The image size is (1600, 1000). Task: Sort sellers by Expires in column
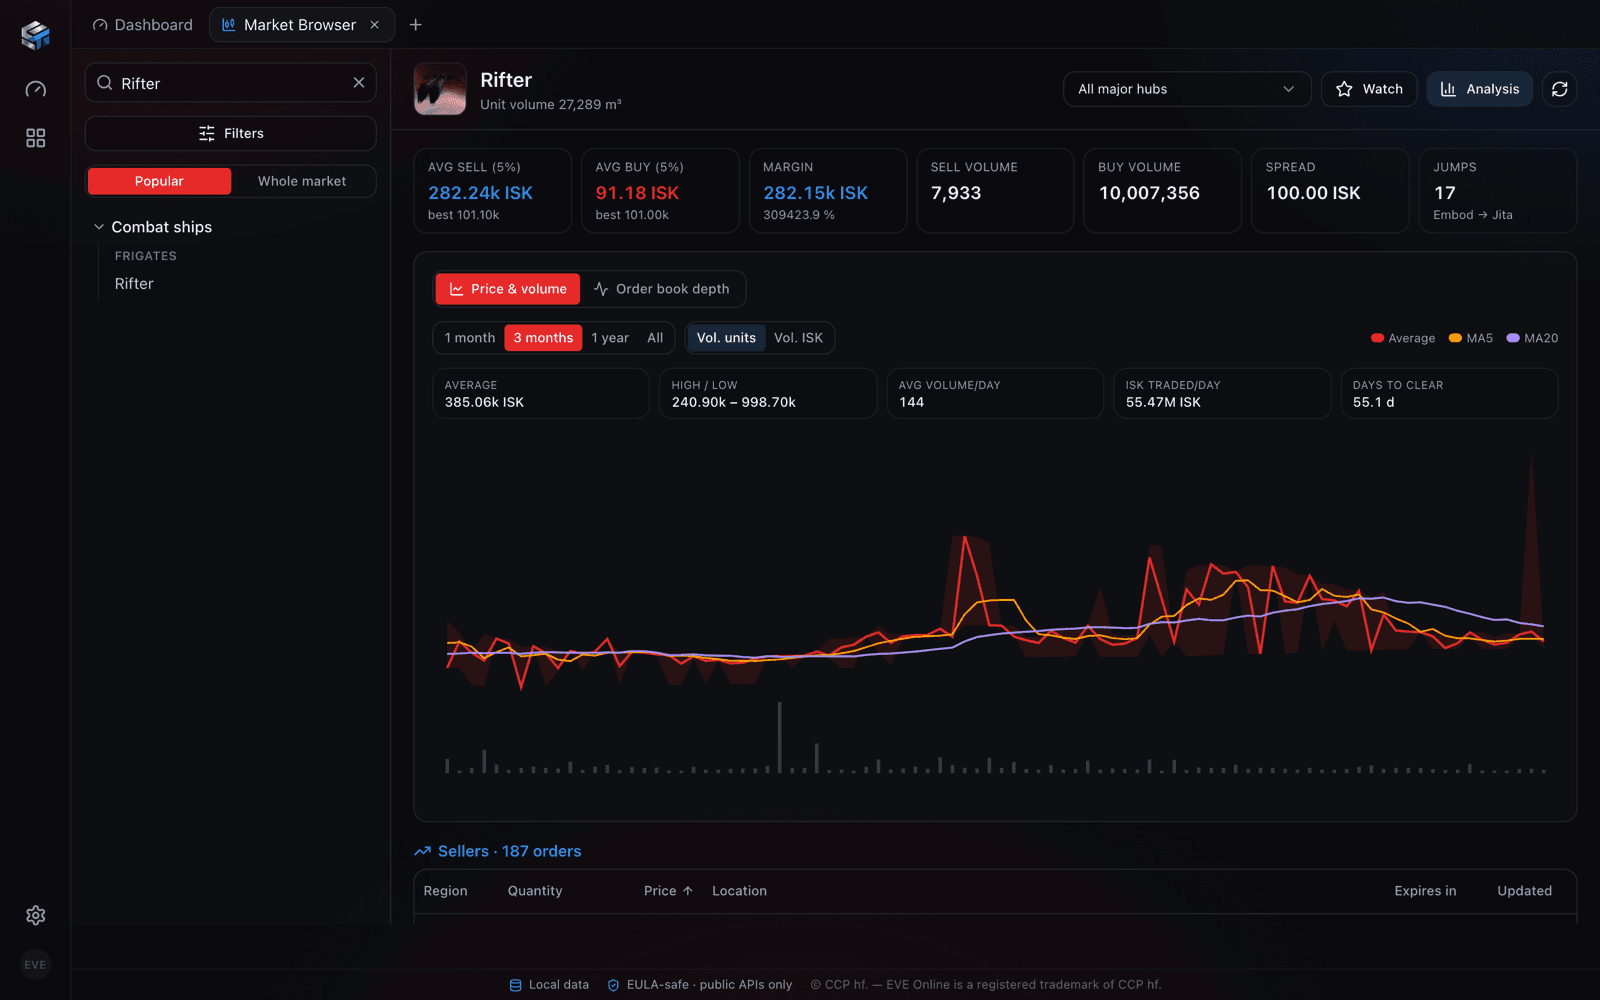(x=1425, y=891)
